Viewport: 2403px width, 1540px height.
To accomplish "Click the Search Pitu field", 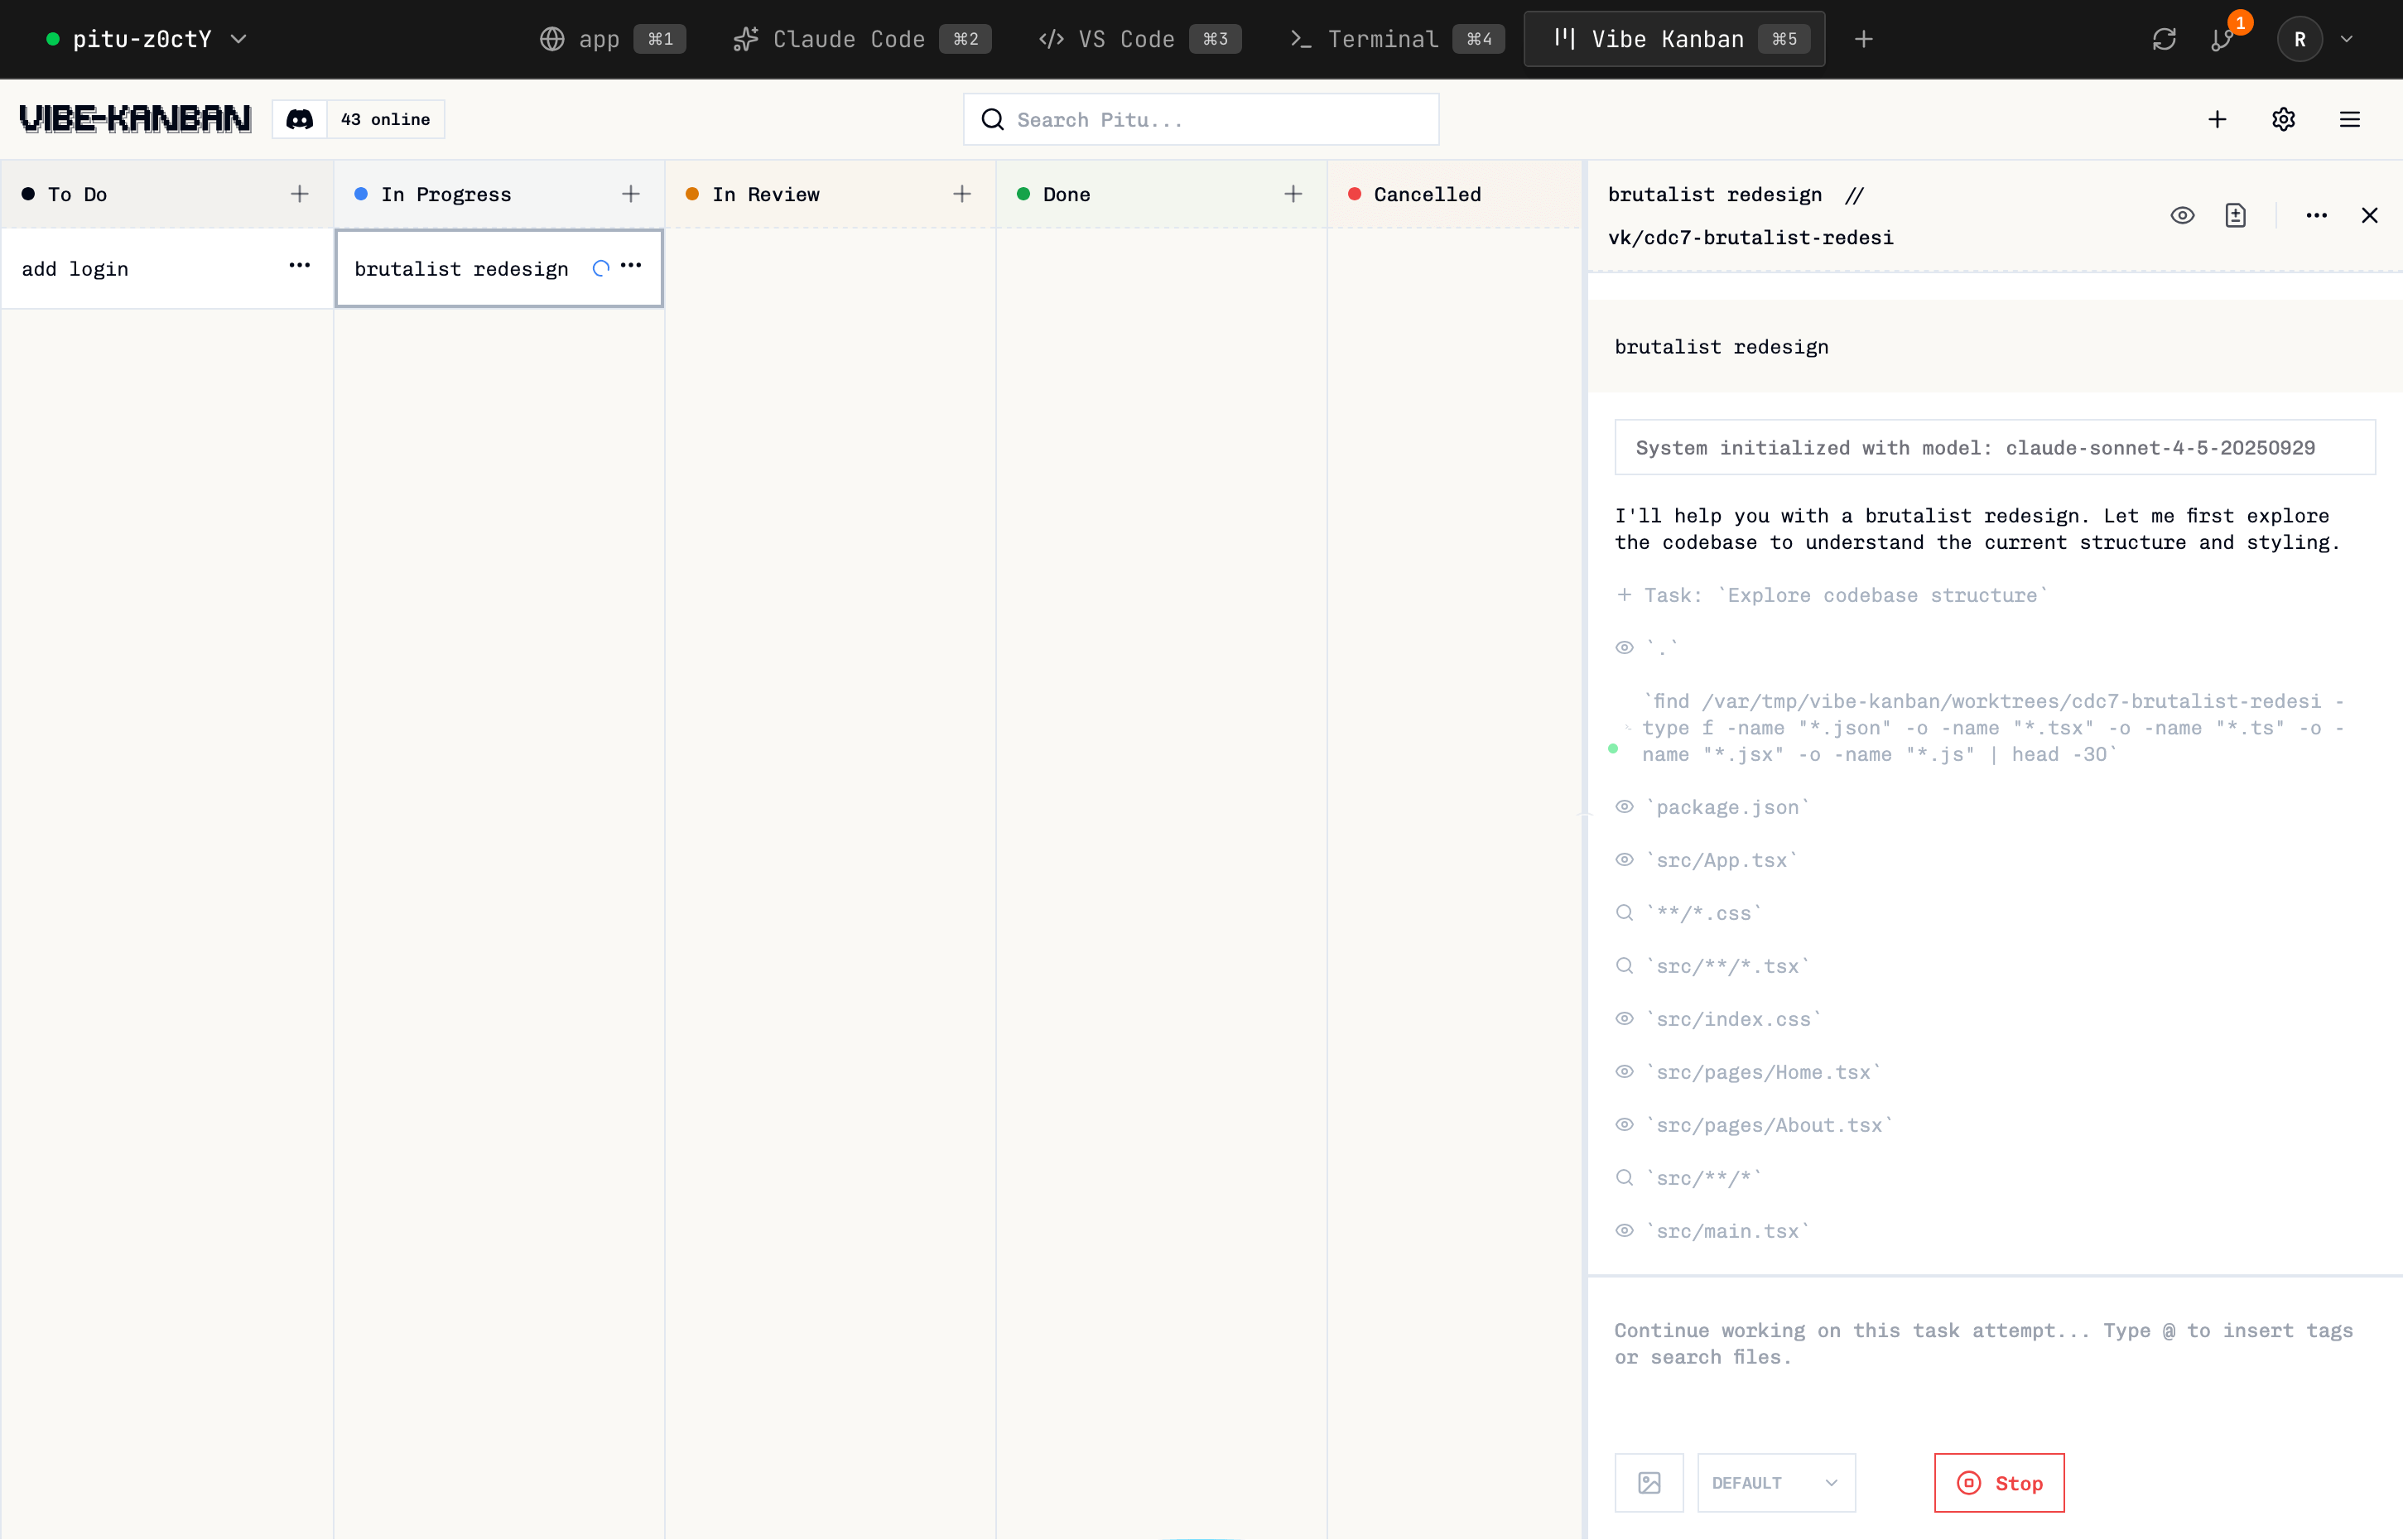I will 1200,119.
